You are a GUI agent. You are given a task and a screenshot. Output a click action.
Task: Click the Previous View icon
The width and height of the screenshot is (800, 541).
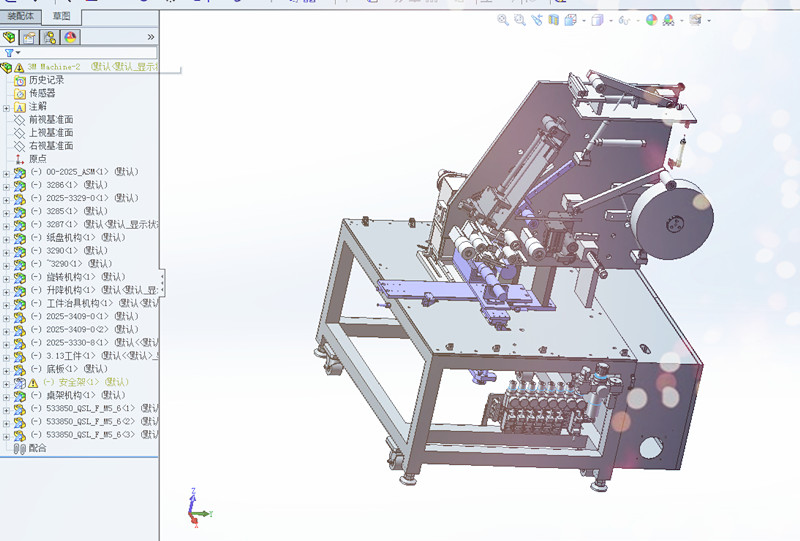[537, 20]
